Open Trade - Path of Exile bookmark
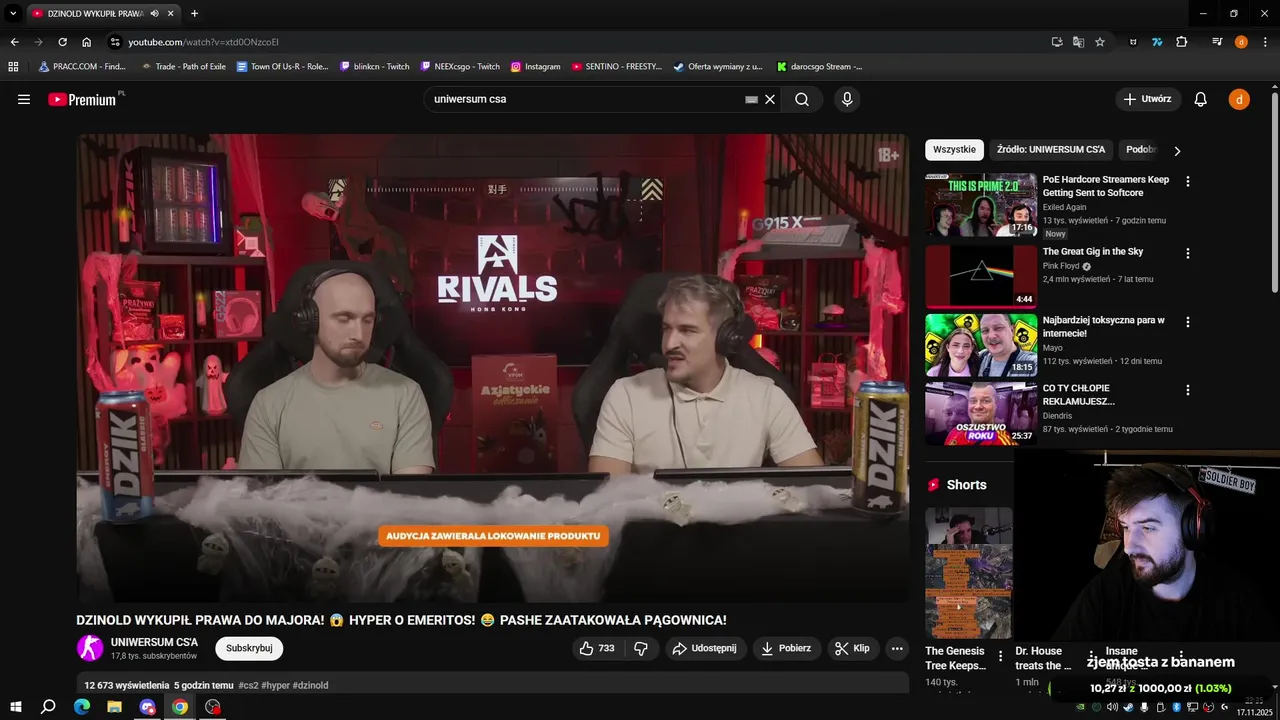 (x=183, y=67)
